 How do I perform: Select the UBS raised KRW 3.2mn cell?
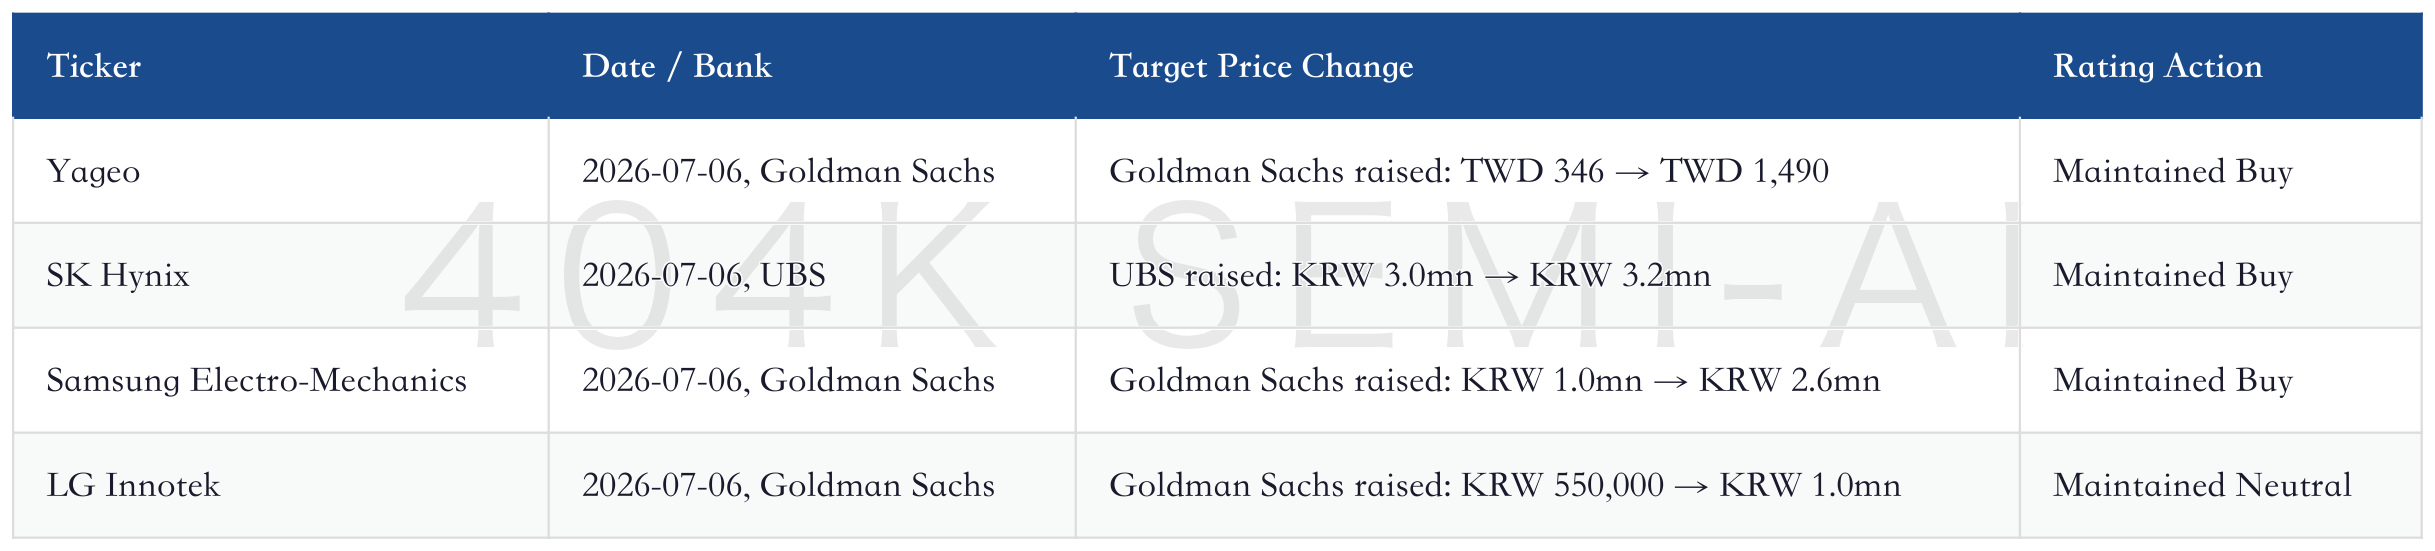click(x=1548, y=276)
